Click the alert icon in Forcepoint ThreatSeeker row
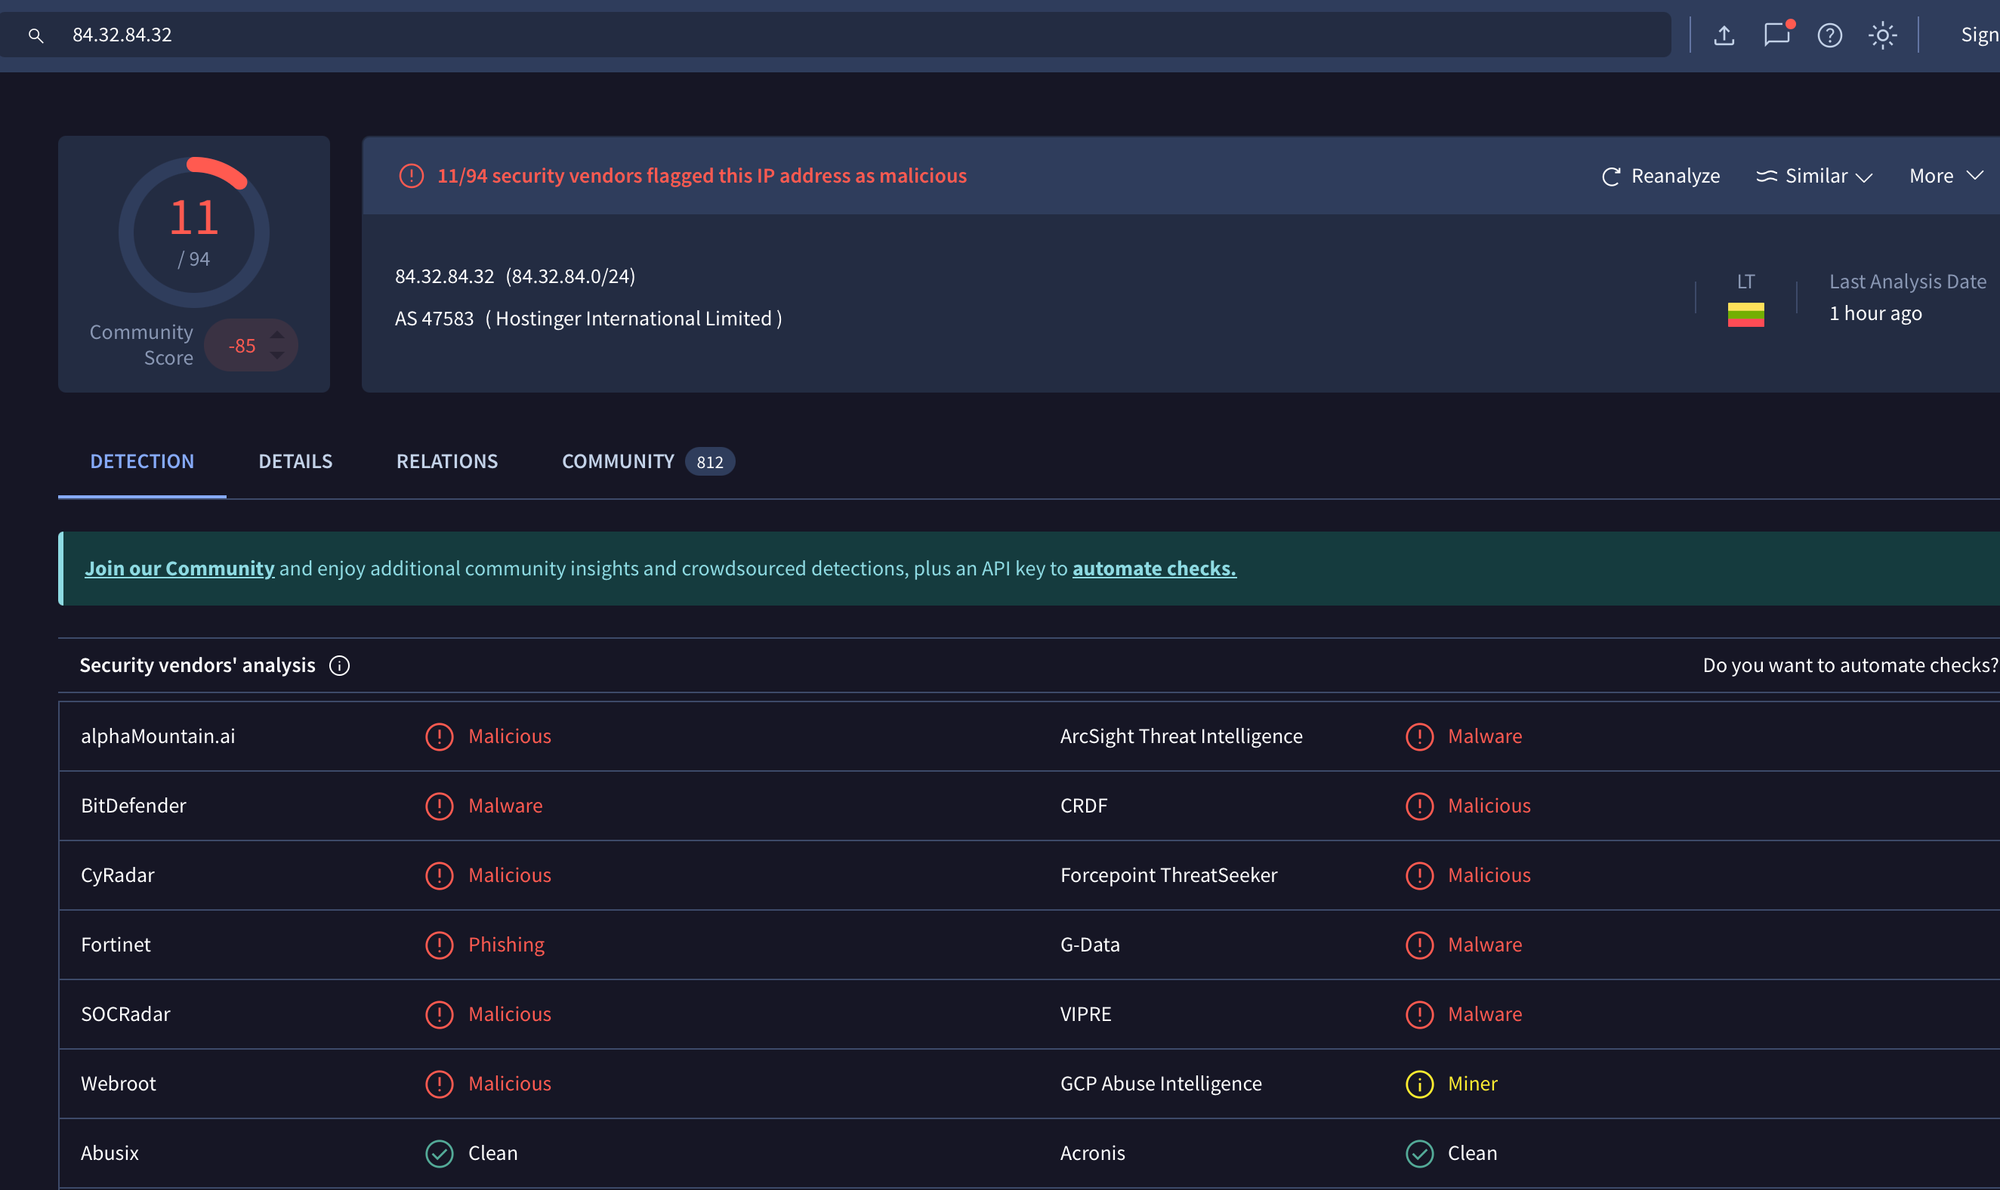The image size is (2000, 1190). click(1419, 876)
